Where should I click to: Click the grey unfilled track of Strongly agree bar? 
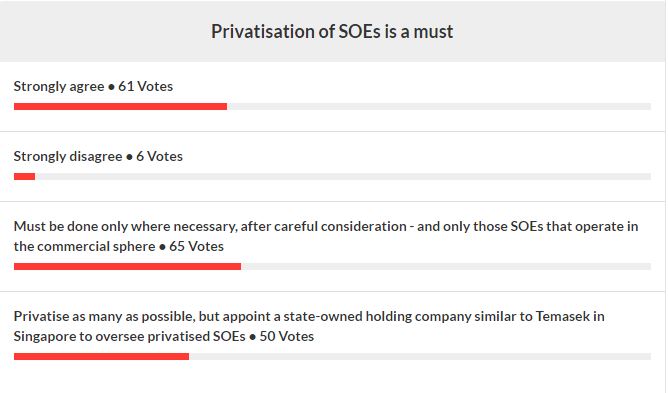click(439, 107)
